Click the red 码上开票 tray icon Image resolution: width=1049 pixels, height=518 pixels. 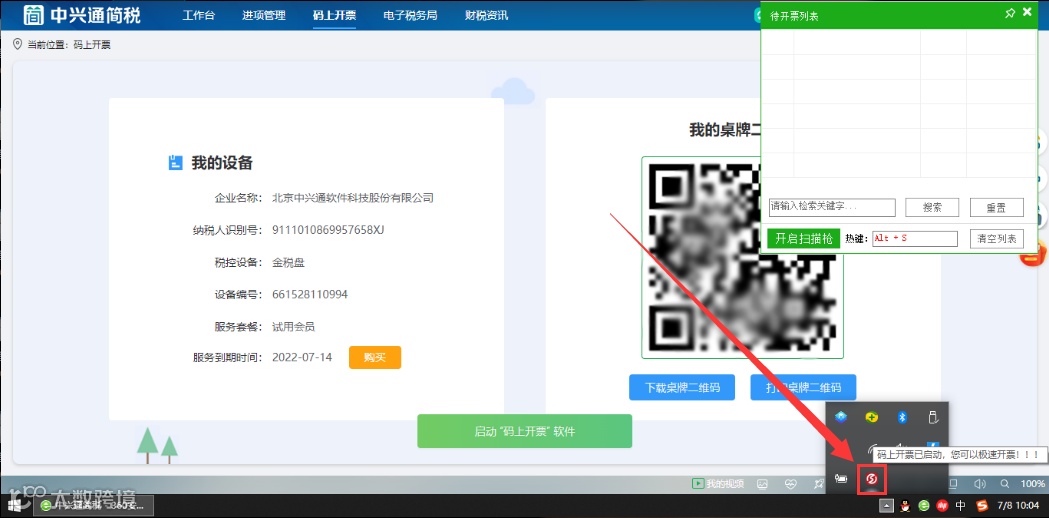pyautogui.click(x=872, y=479)
